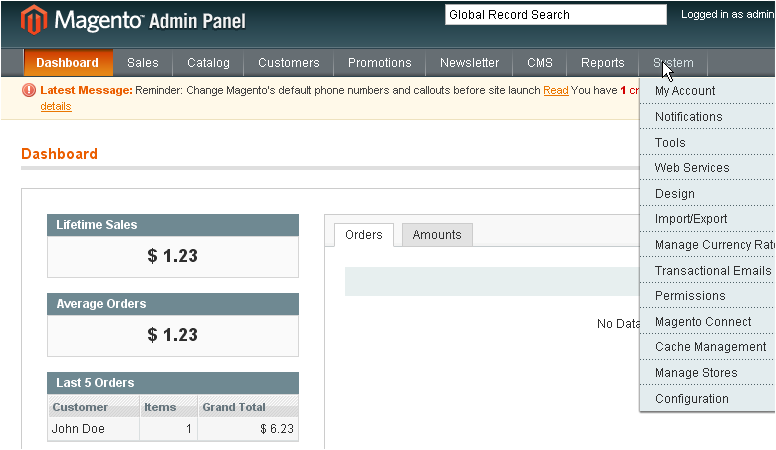Click the Customer column header
Screen dimensions: 776x450
point(94,407)
